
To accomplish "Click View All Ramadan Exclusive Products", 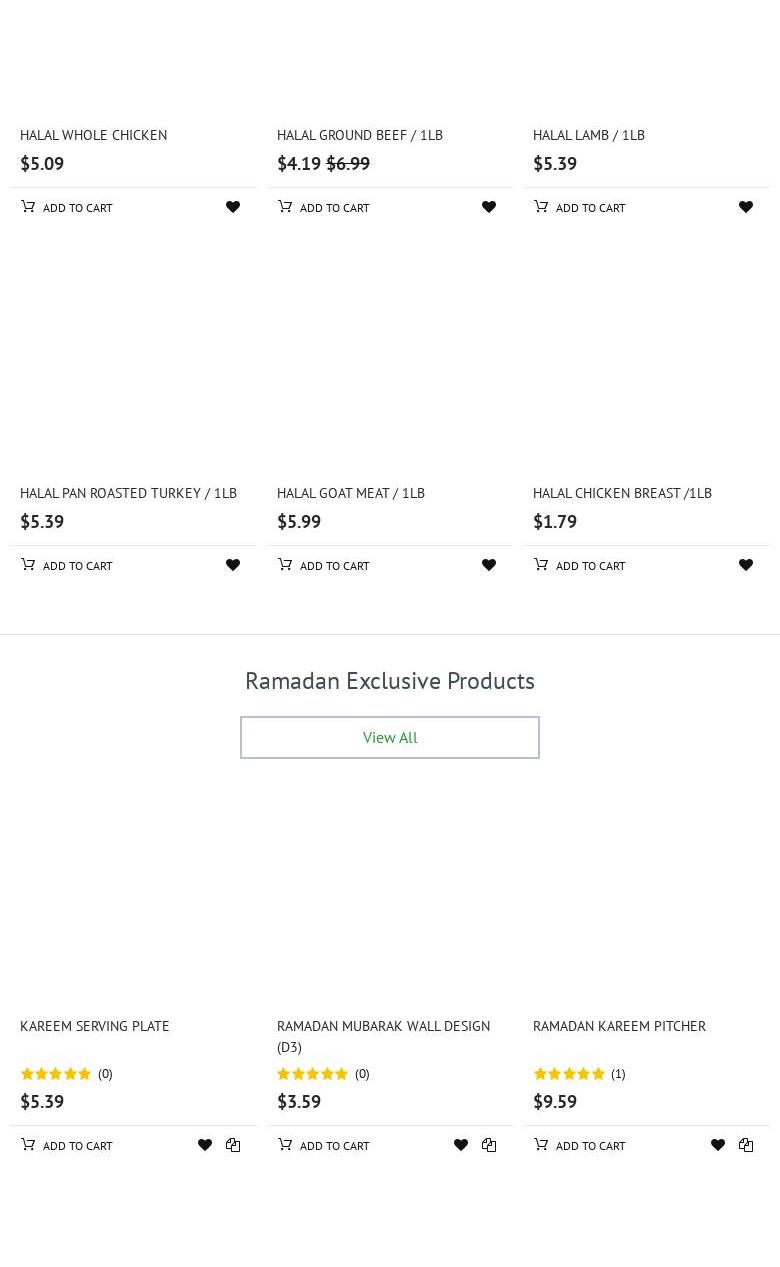I will tap(390, 737).
